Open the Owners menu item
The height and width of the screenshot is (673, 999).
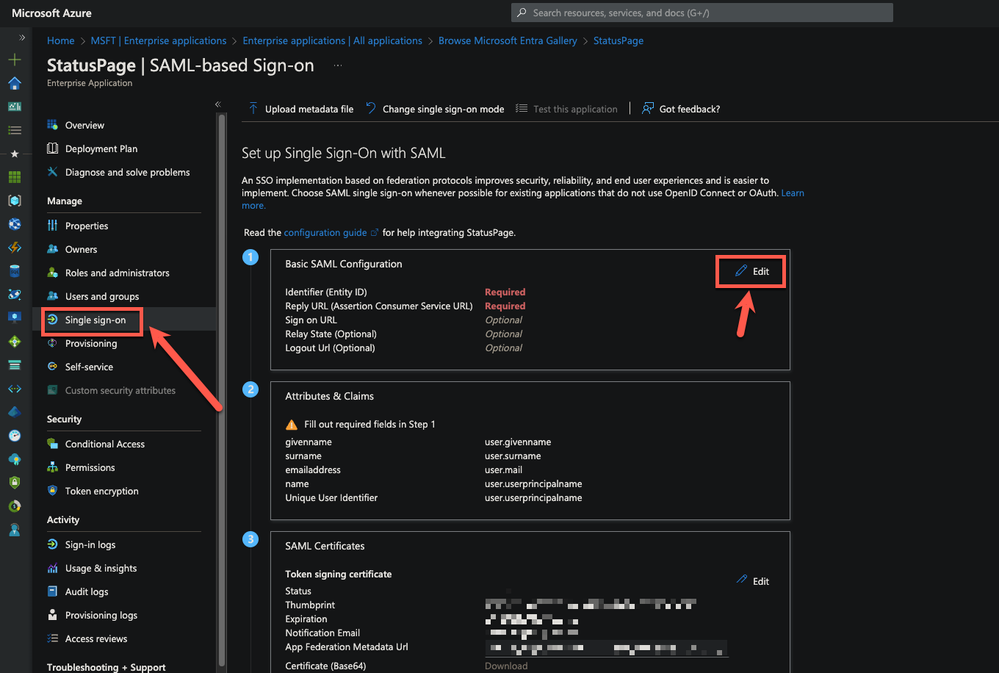tap(81, 249)
